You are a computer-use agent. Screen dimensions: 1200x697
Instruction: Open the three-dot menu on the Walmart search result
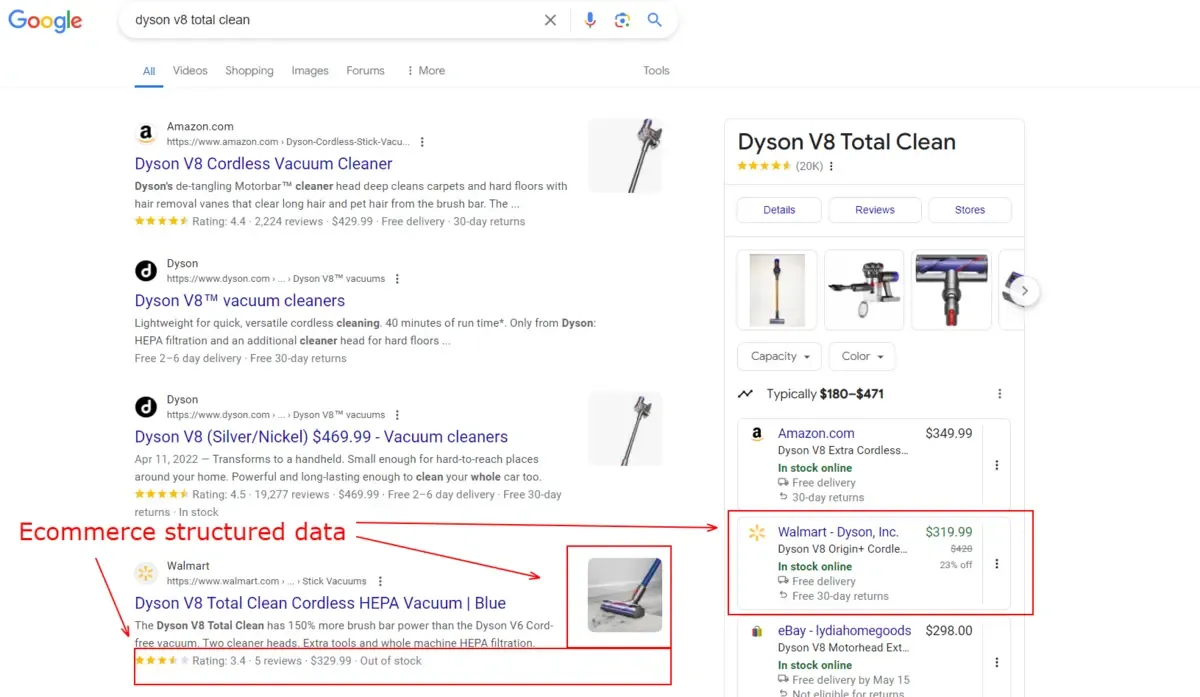point(379,580)
